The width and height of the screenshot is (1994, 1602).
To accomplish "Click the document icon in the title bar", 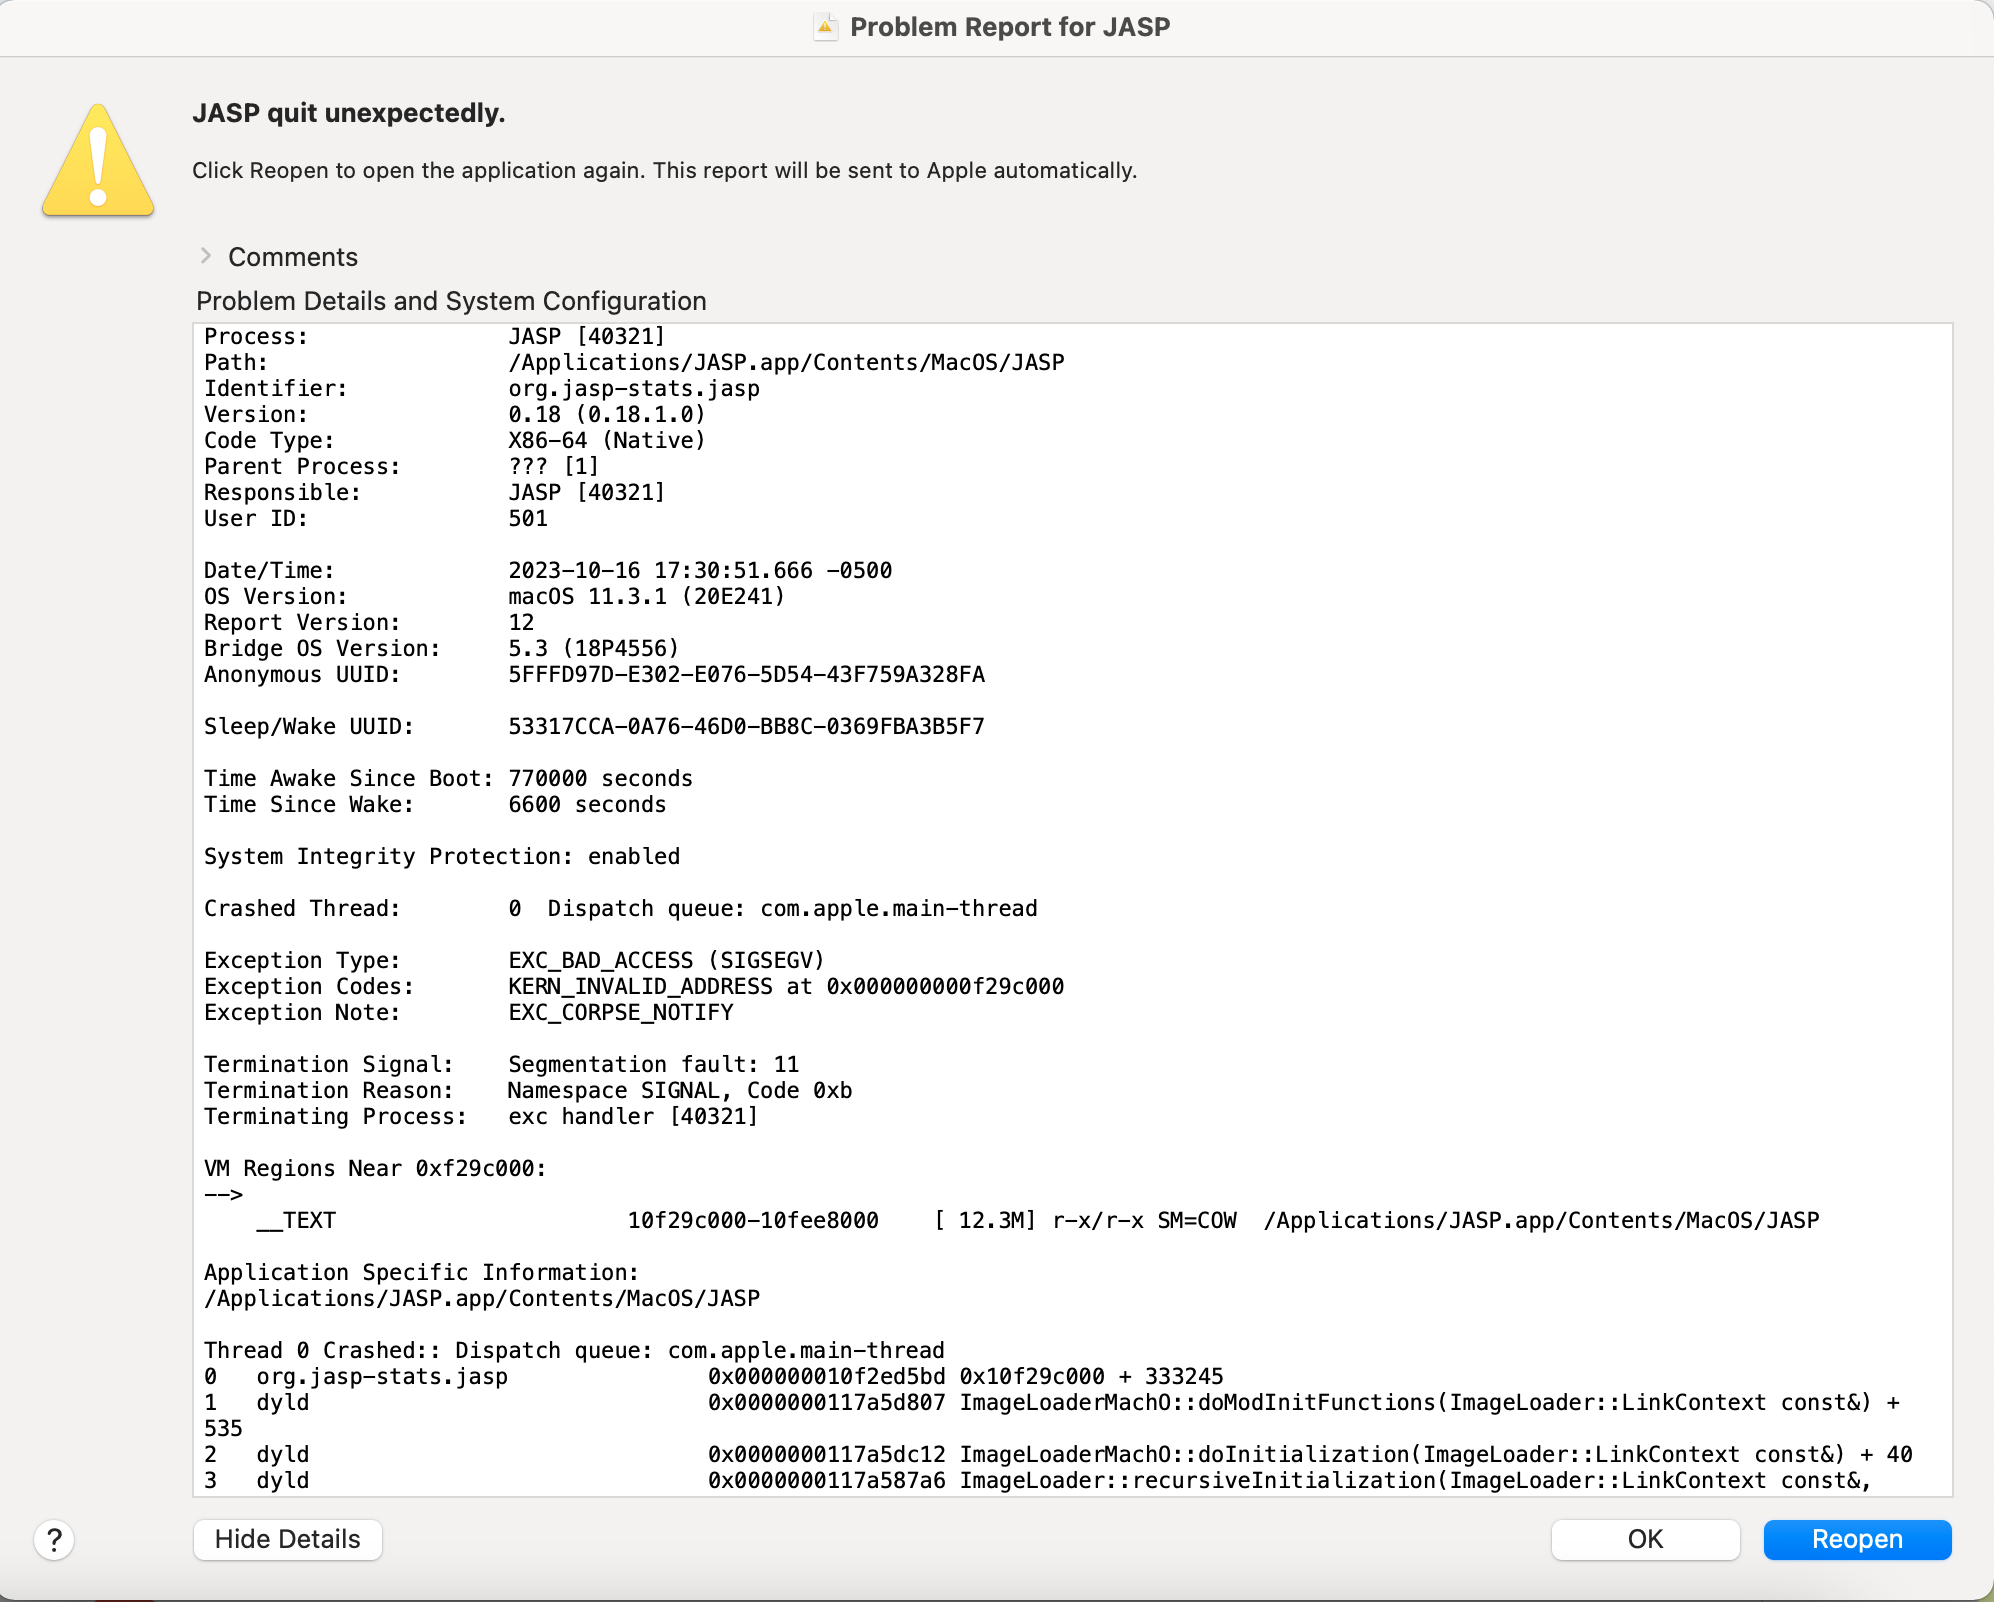I will (x=823, y=26).
